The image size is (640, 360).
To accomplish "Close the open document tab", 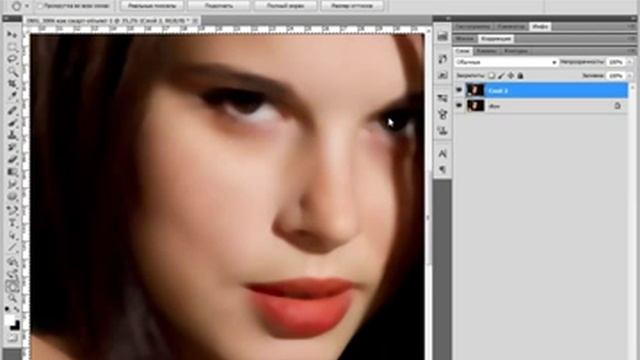I will tap(196, 20).
